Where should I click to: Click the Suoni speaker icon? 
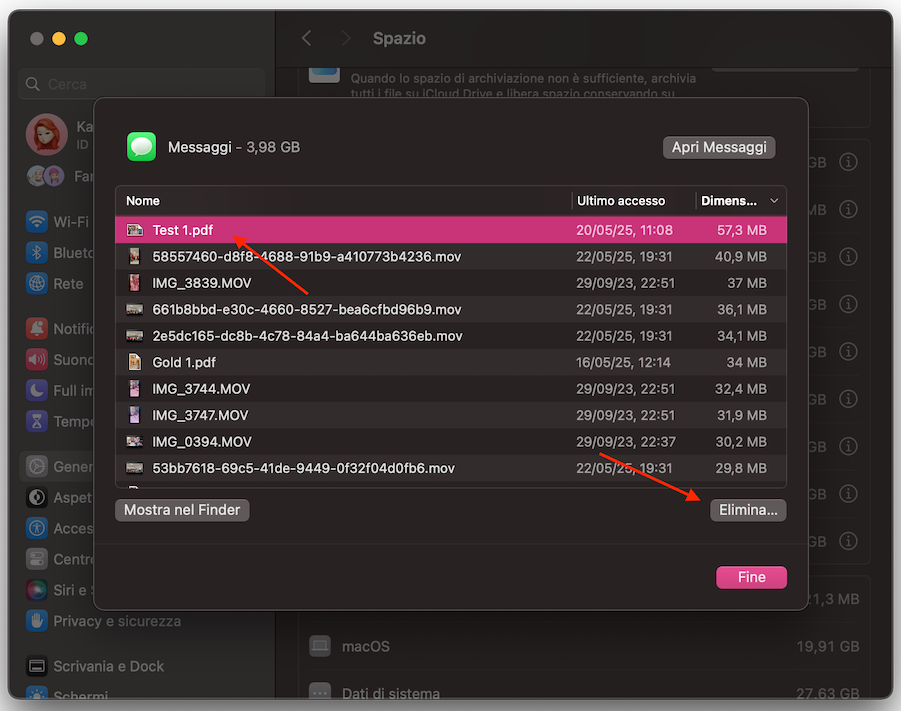tap(36, 359)
